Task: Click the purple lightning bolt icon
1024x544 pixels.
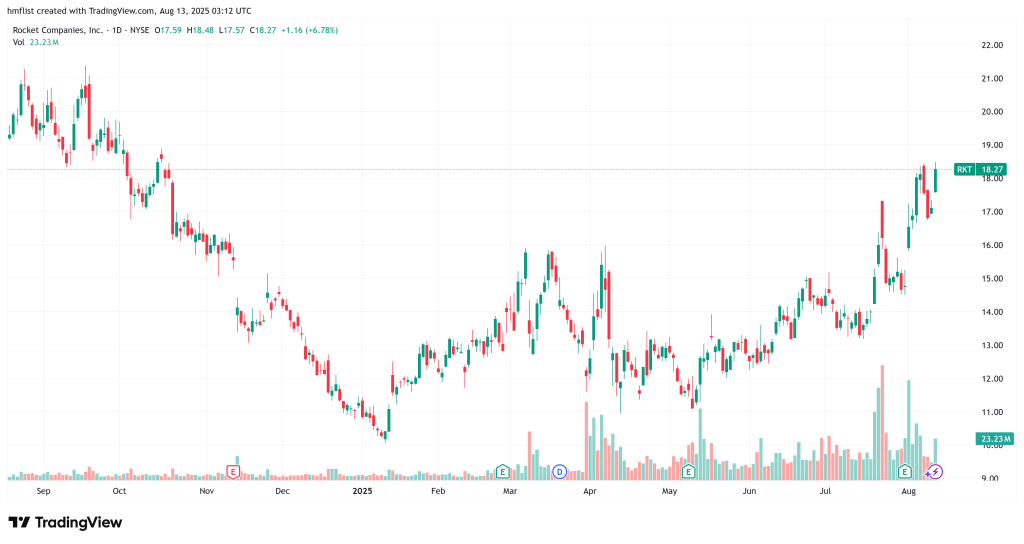Action: (934, 471)
